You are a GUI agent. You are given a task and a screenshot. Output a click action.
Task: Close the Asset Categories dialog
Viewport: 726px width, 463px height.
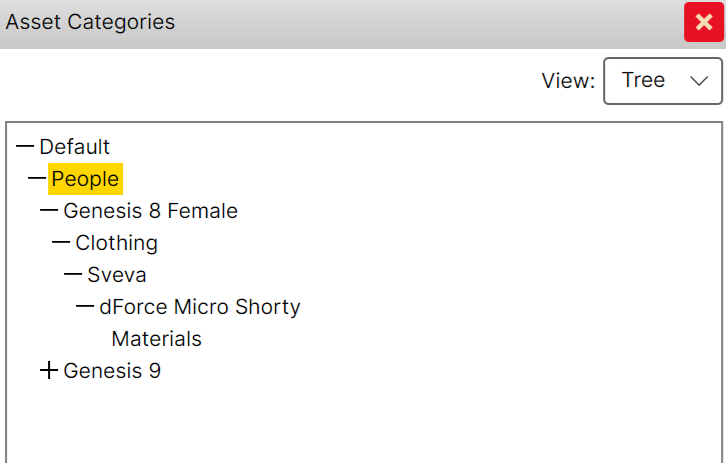tap(704, 22)
